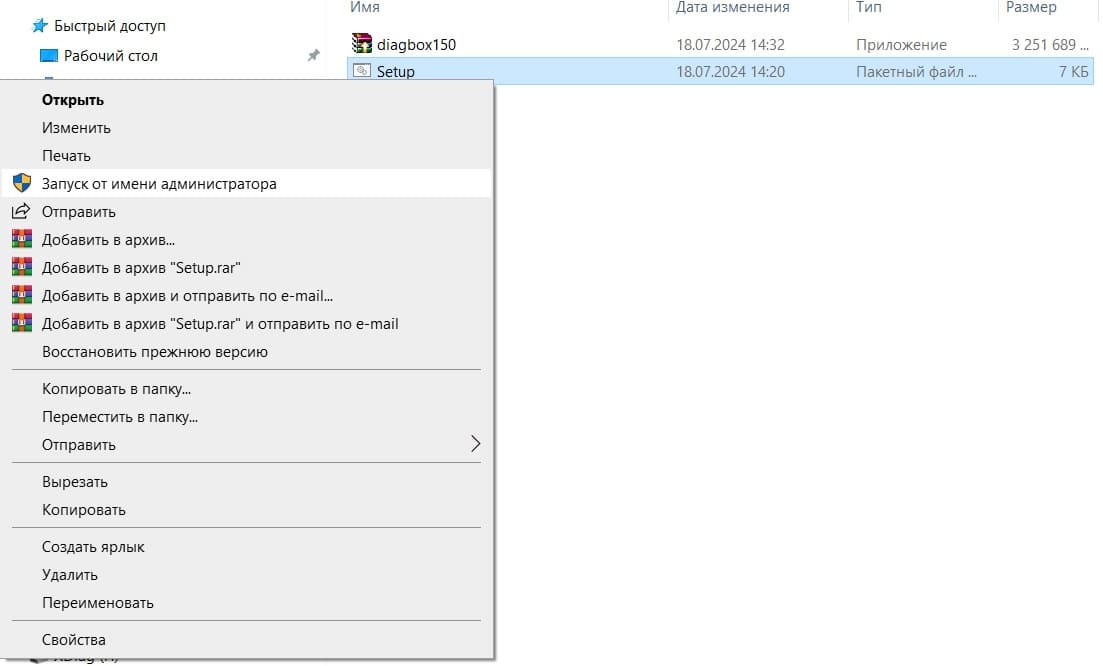1103x666 pixels.
Task: Click Удалить in the context menu
Action: coord(70,575)
